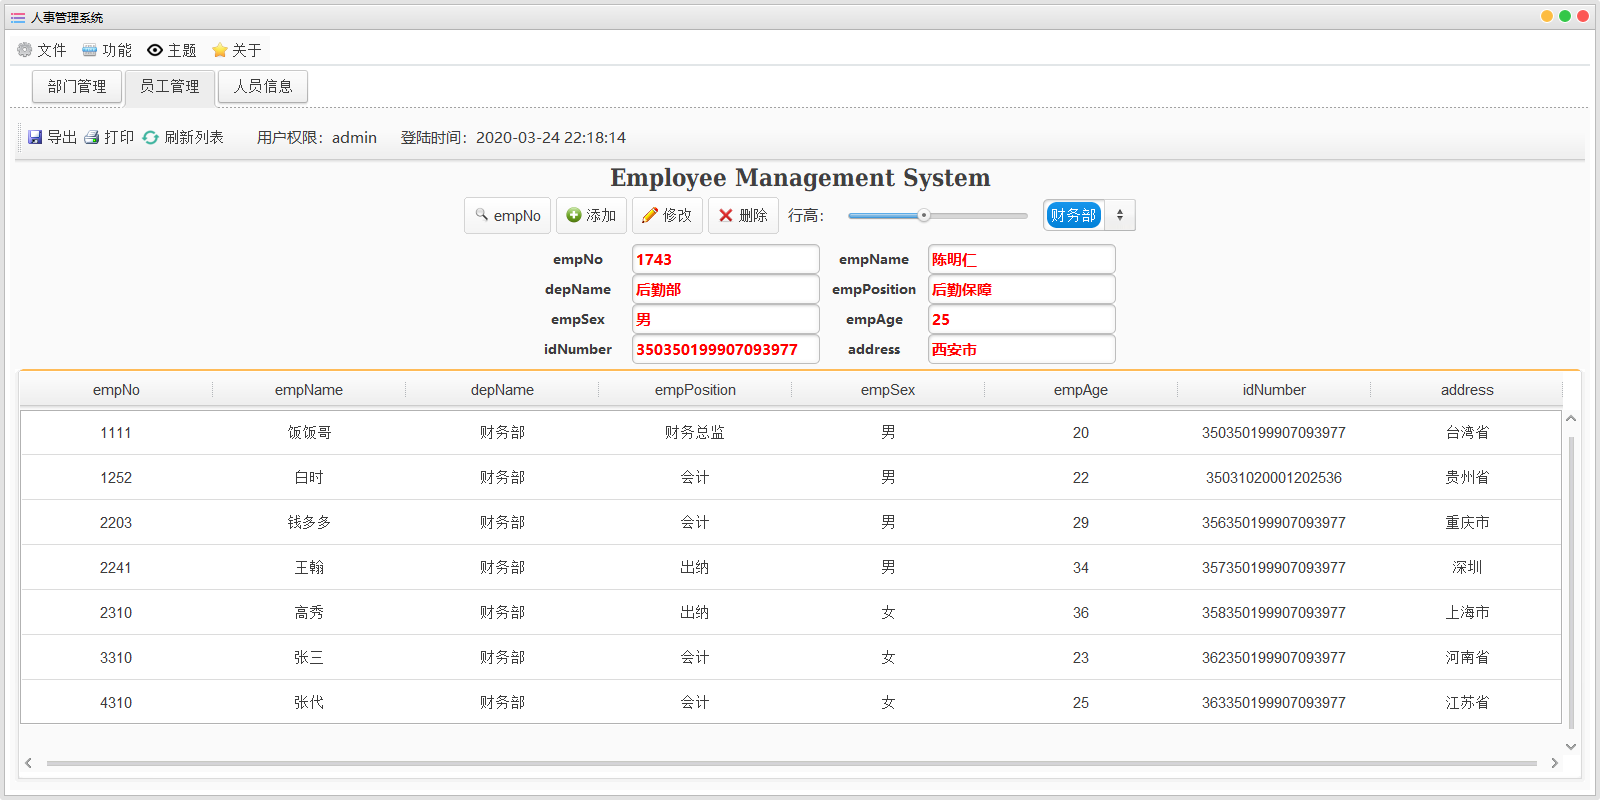
Task: Click the 深圳 address cell
Action: point(1467,568)
